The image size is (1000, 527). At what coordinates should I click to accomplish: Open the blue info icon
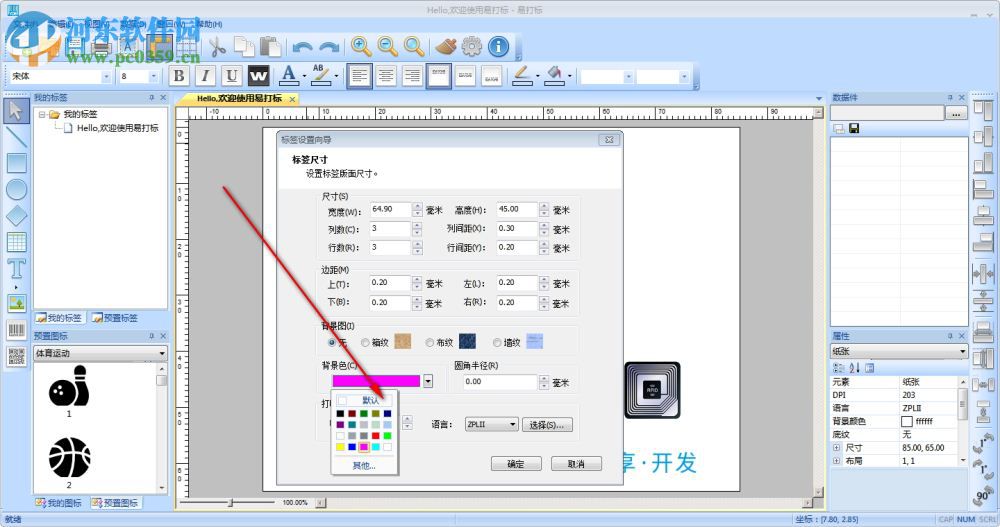(499, 47)
